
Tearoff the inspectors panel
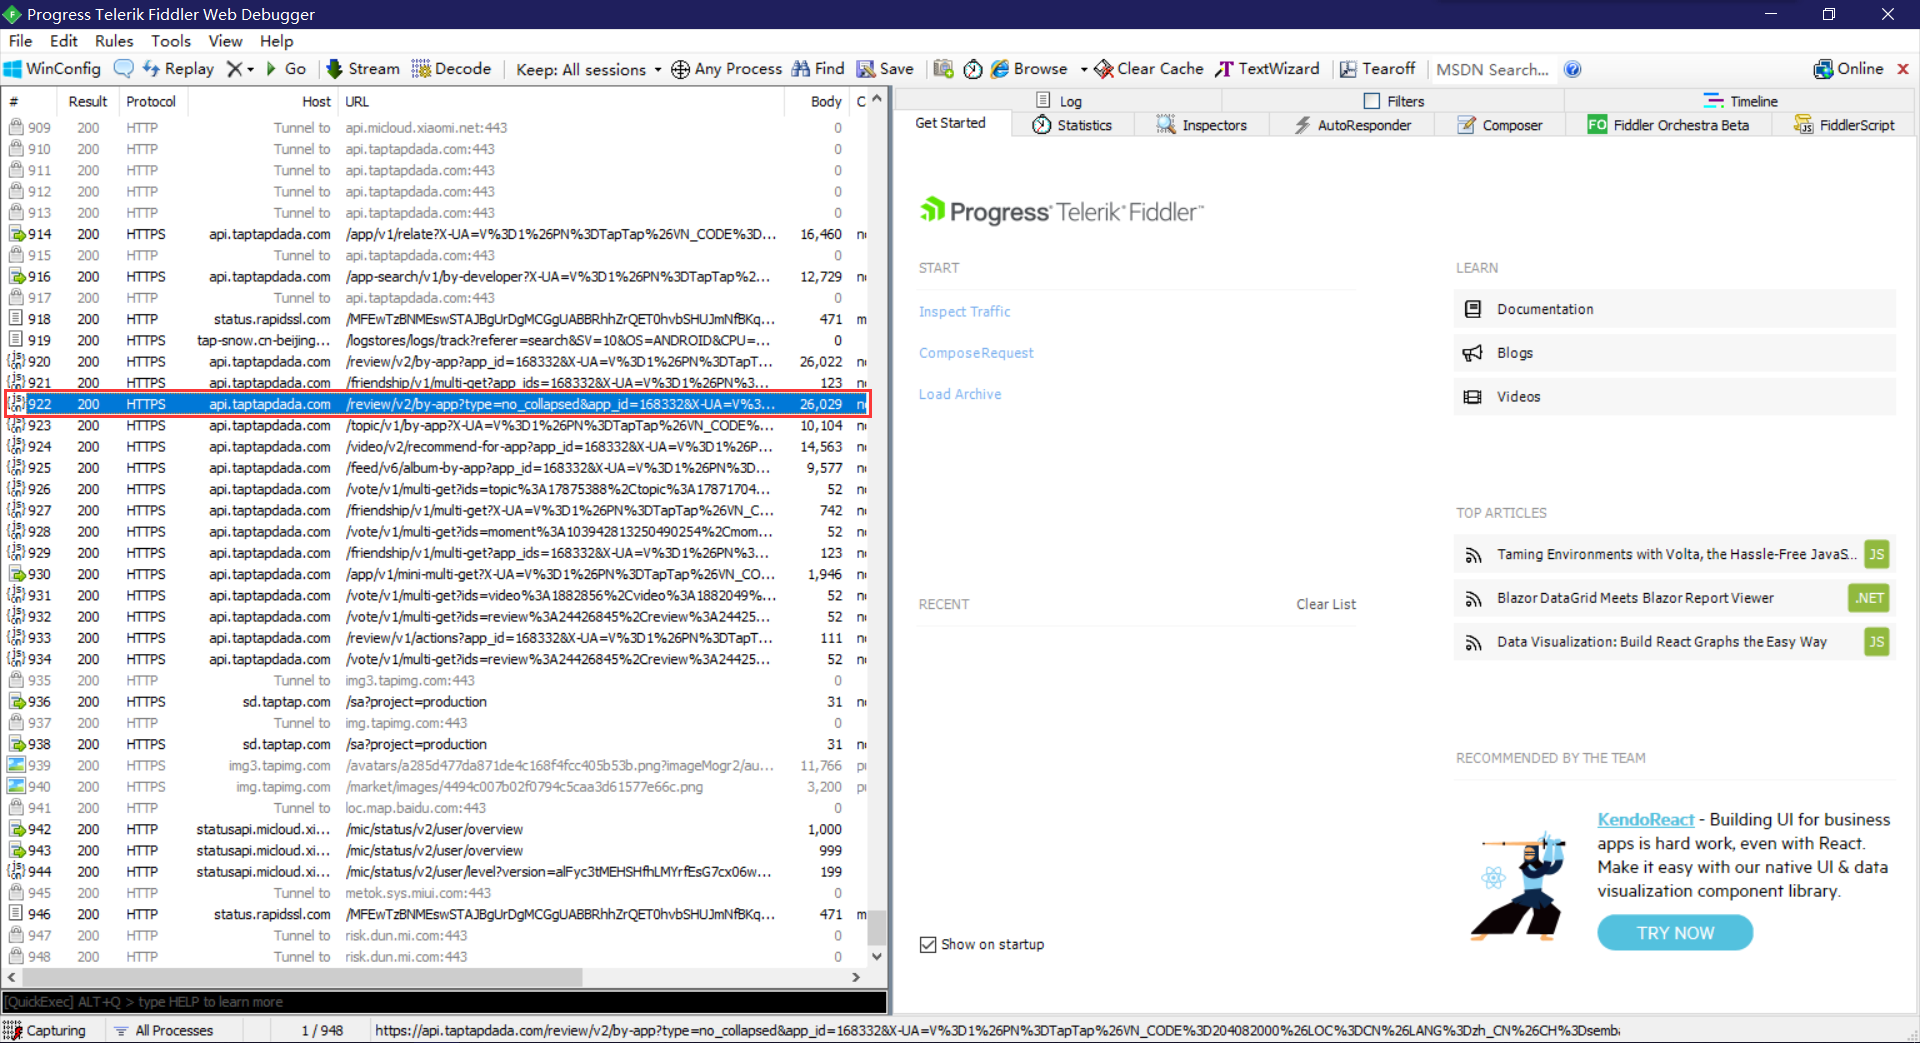[x=1377, y=69]
